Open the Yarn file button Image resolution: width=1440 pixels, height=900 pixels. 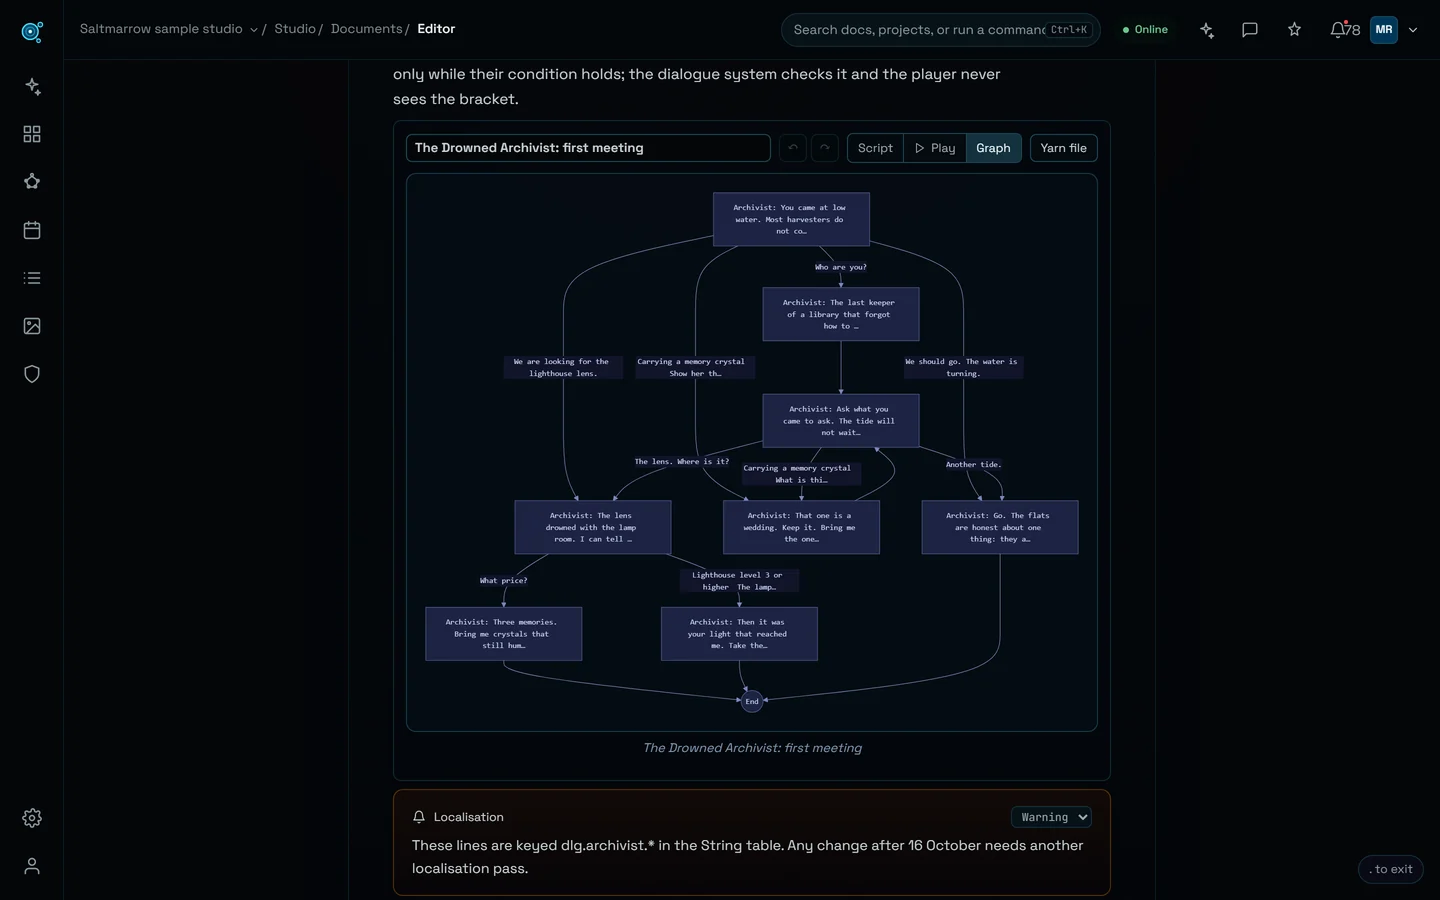click(x=1063, y=148)
